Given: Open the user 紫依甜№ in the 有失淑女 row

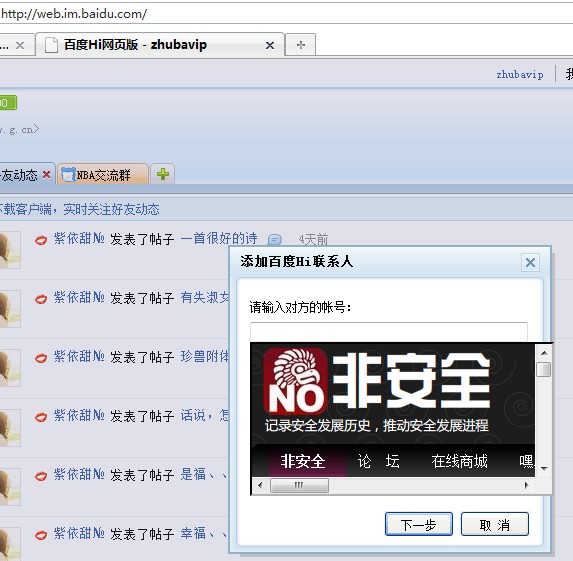Looking at the screenshot, I should tap(79, 297).
